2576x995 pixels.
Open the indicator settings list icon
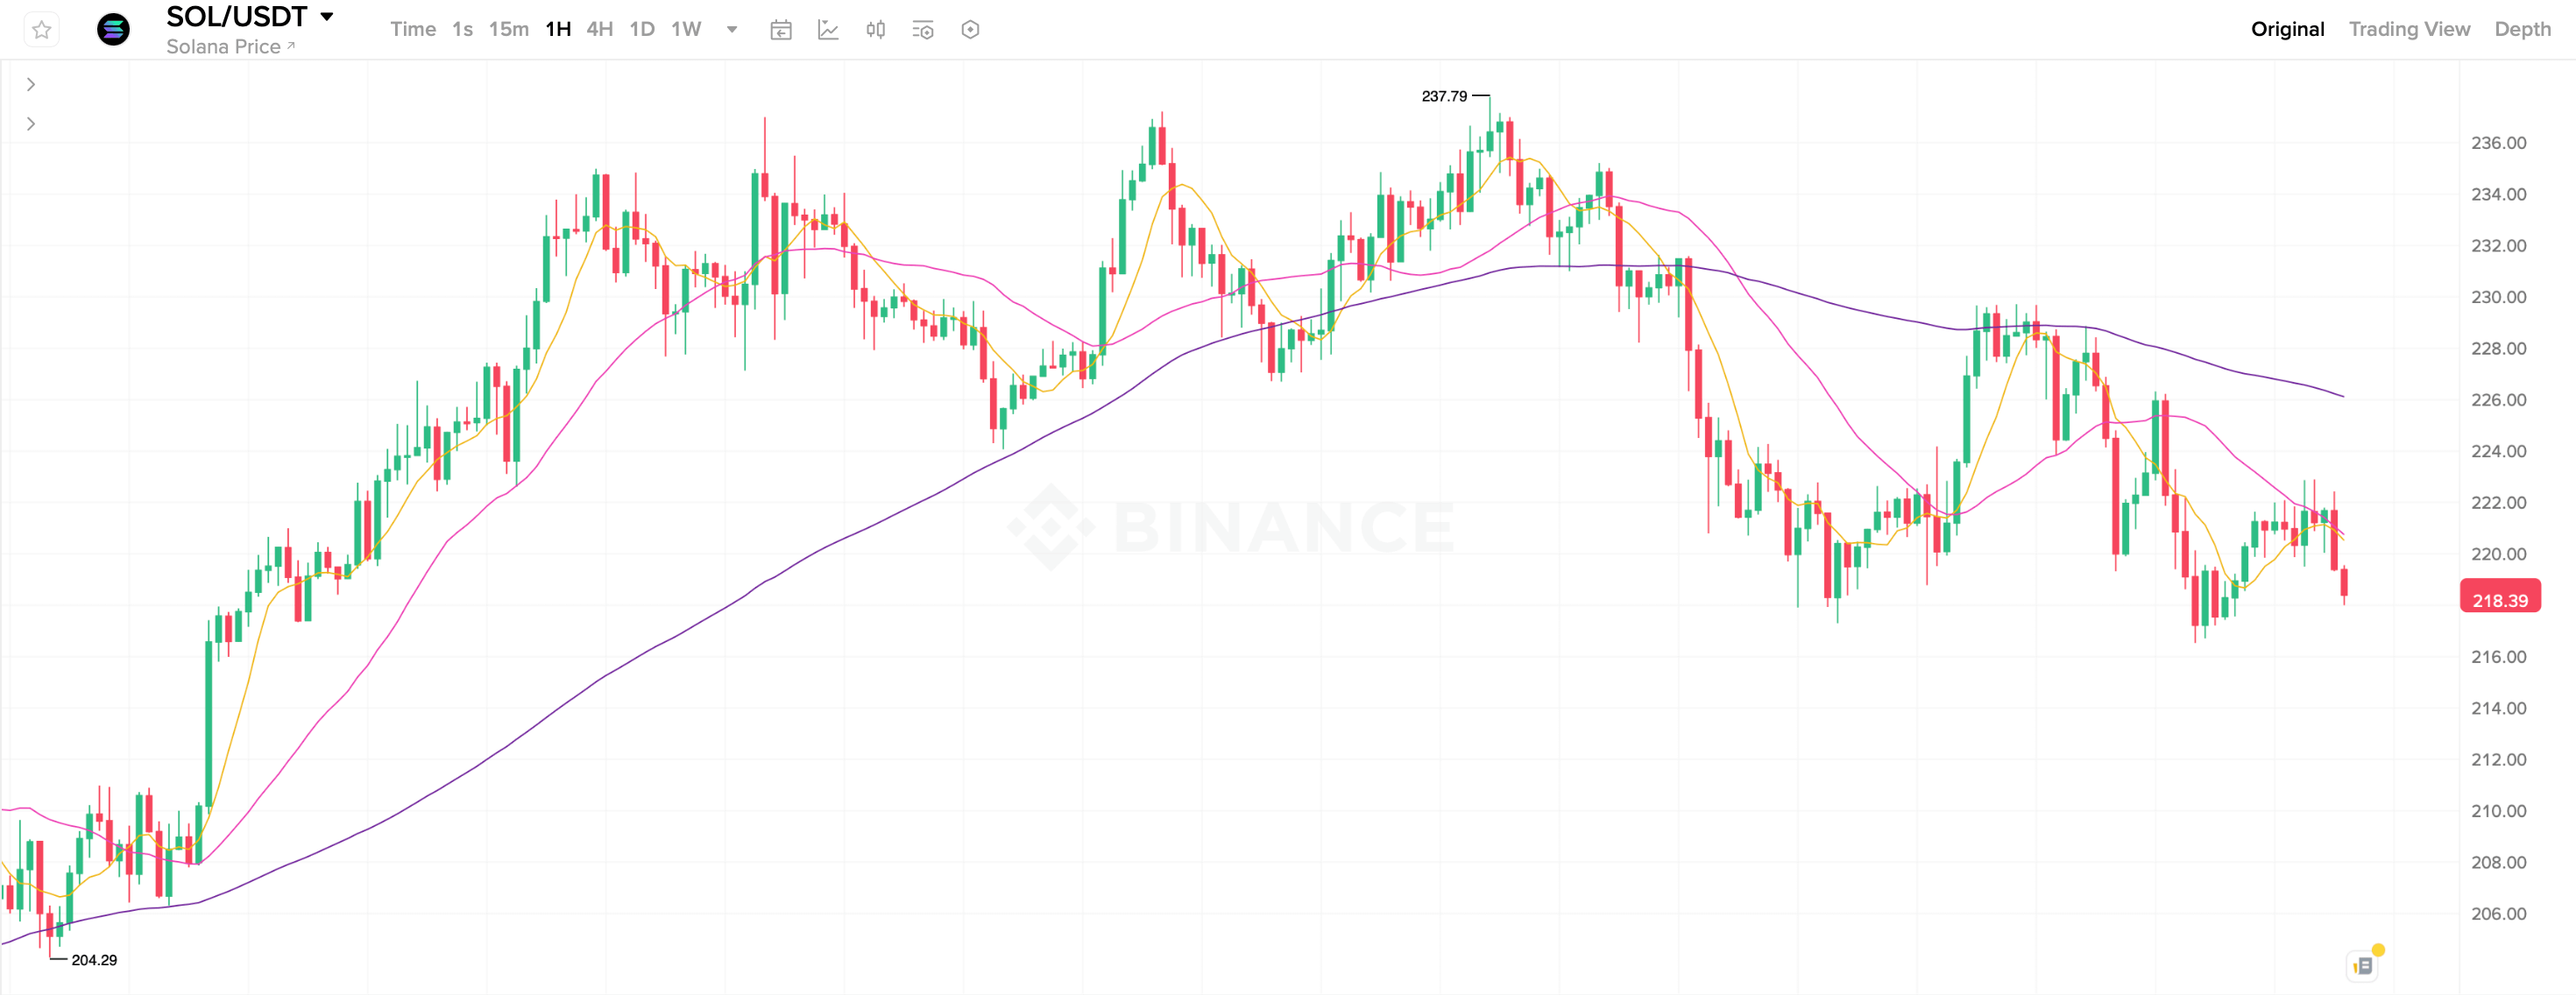click(922, 30)
